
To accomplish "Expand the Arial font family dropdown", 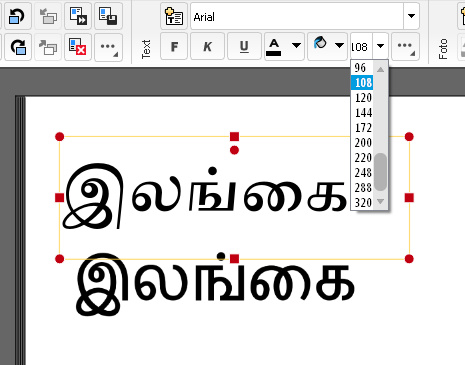I will 411,16.
